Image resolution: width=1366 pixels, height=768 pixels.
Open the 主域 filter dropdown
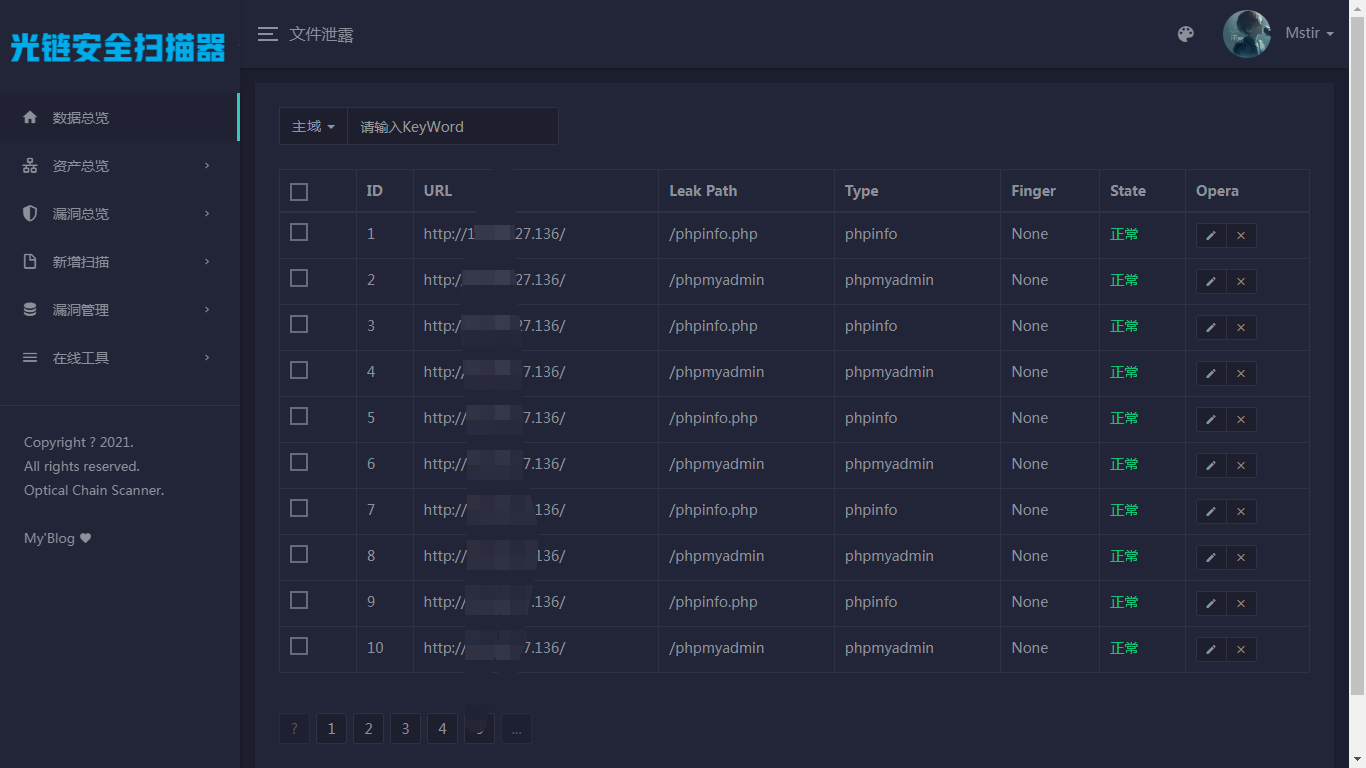coord(313,126)
